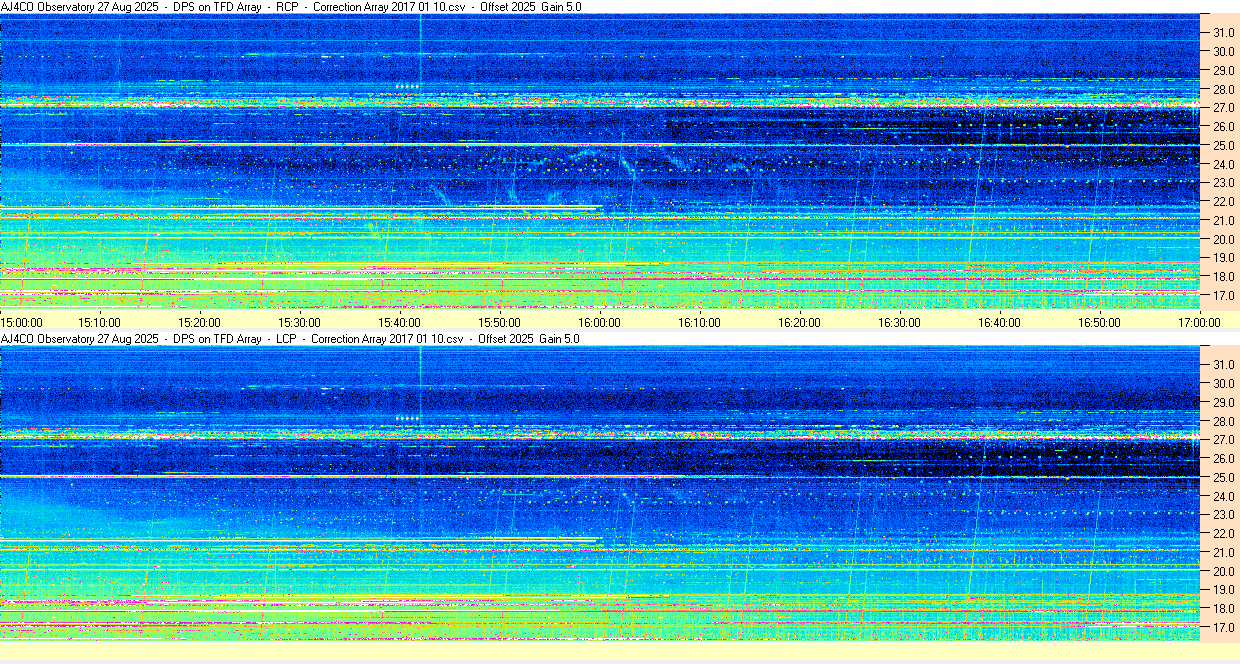The height and width of the screenshot is (664, 1240).
Task: Click 19.0 on the LCP frequency scale
Action: click(1224, 590)
